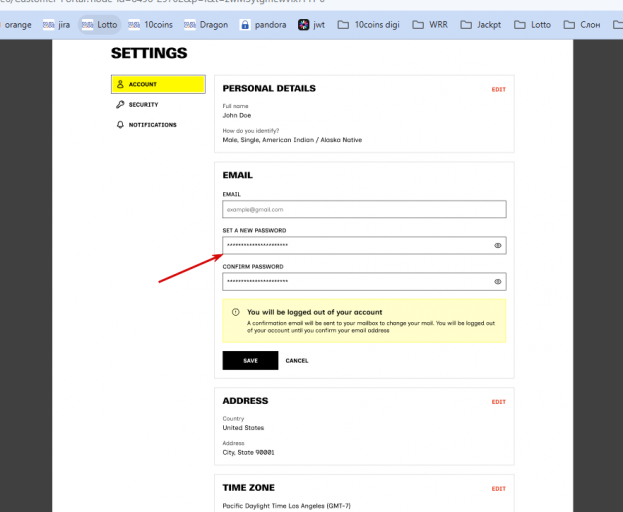Click the Pacific Daylight Time zone value
Image resolution: width=623 pixels, height=512 pixels.
point(286,506)
